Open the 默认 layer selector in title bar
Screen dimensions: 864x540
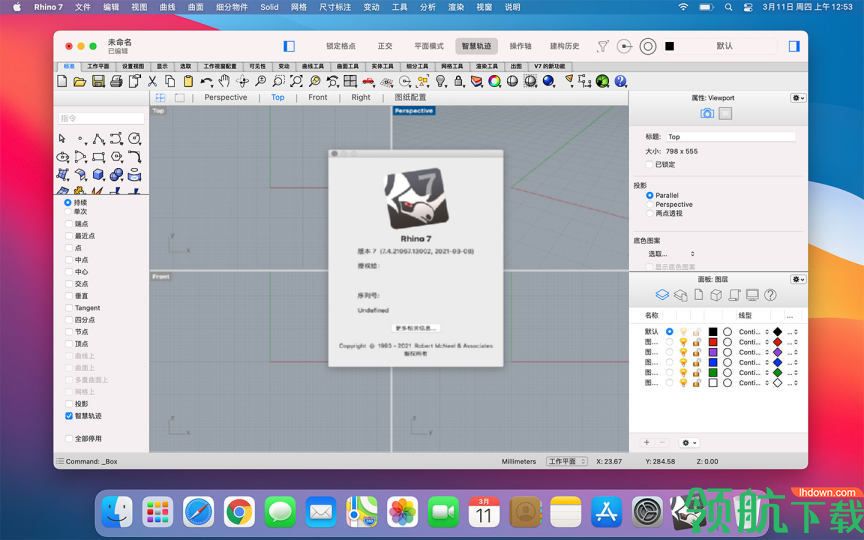click(x=725, y=46)
